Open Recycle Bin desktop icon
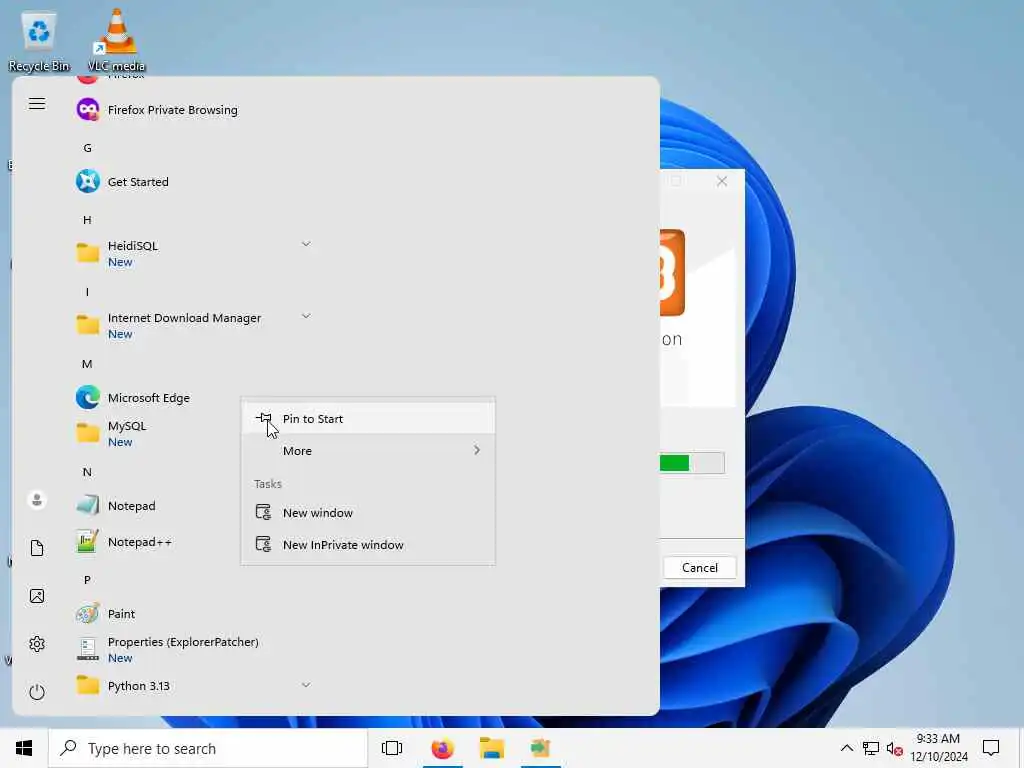This screenshot has height=768, width=1024. pos(39,41)
